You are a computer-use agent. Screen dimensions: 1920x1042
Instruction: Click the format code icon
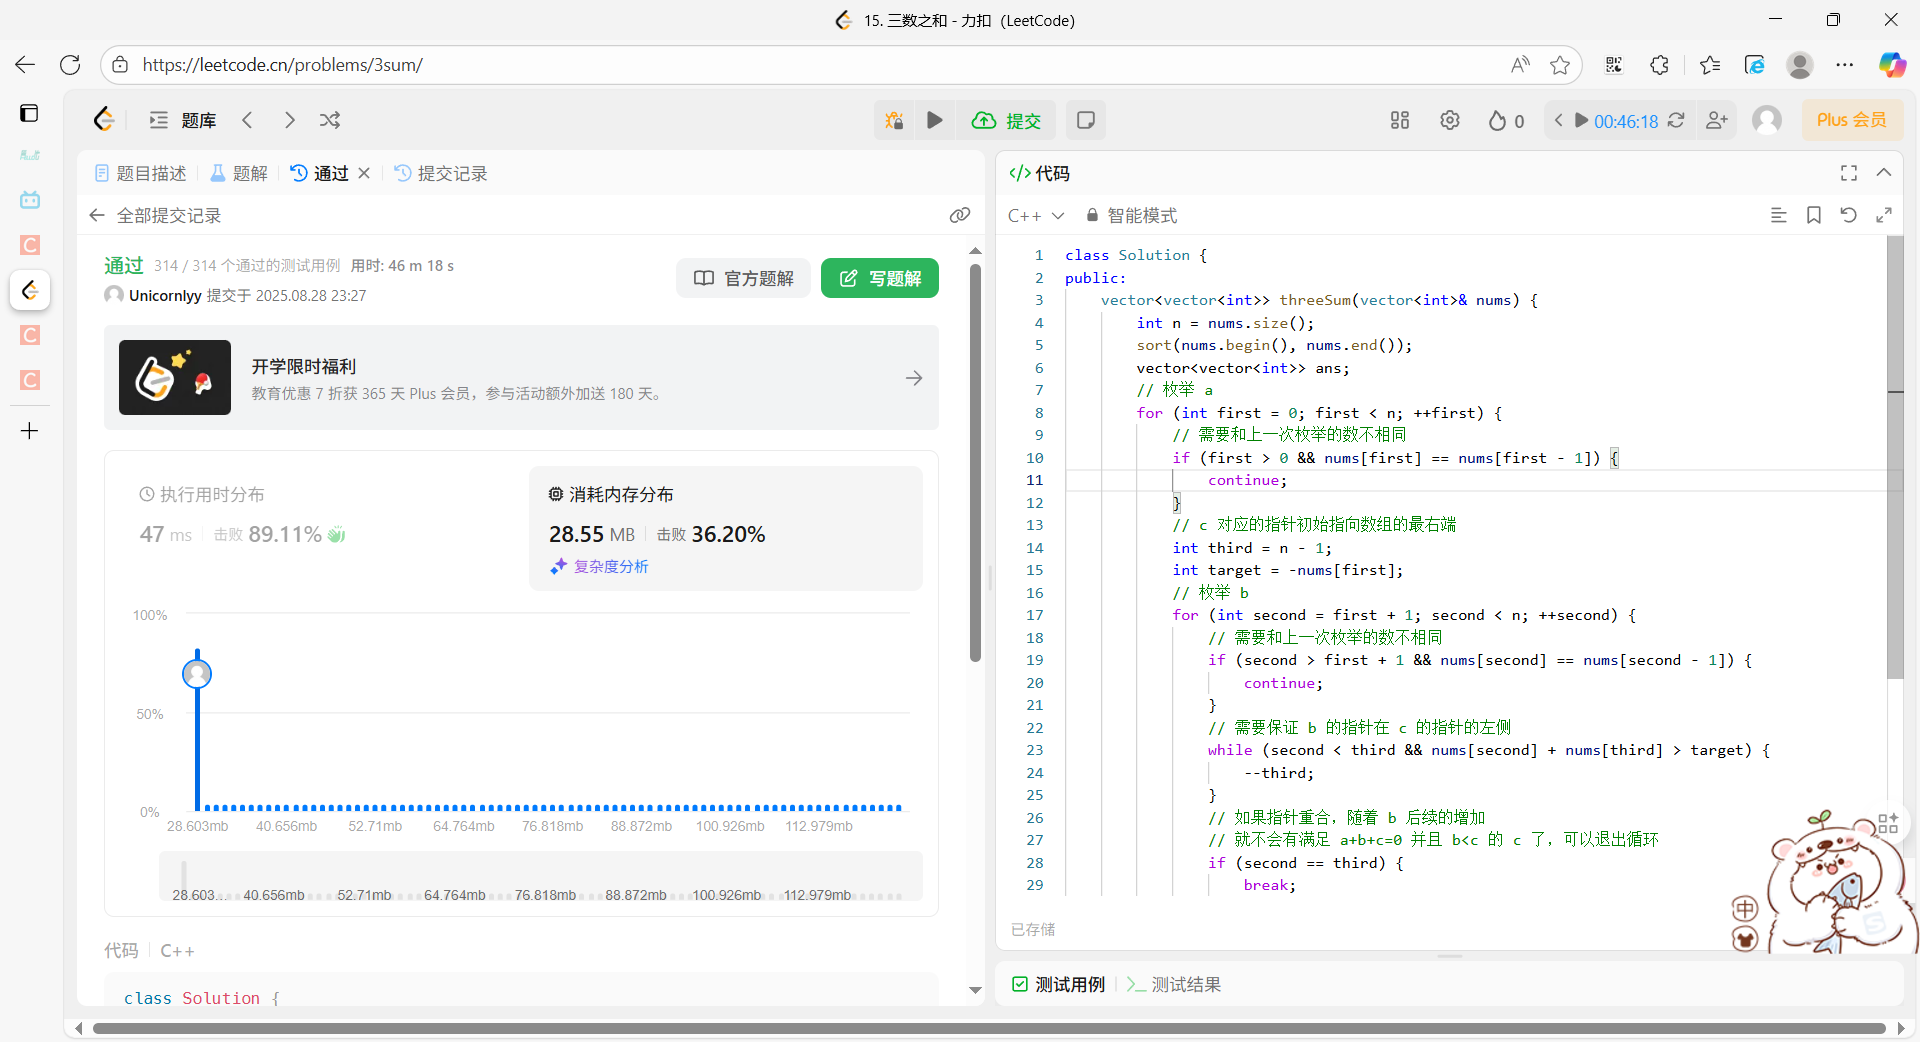coord(1779,215)
